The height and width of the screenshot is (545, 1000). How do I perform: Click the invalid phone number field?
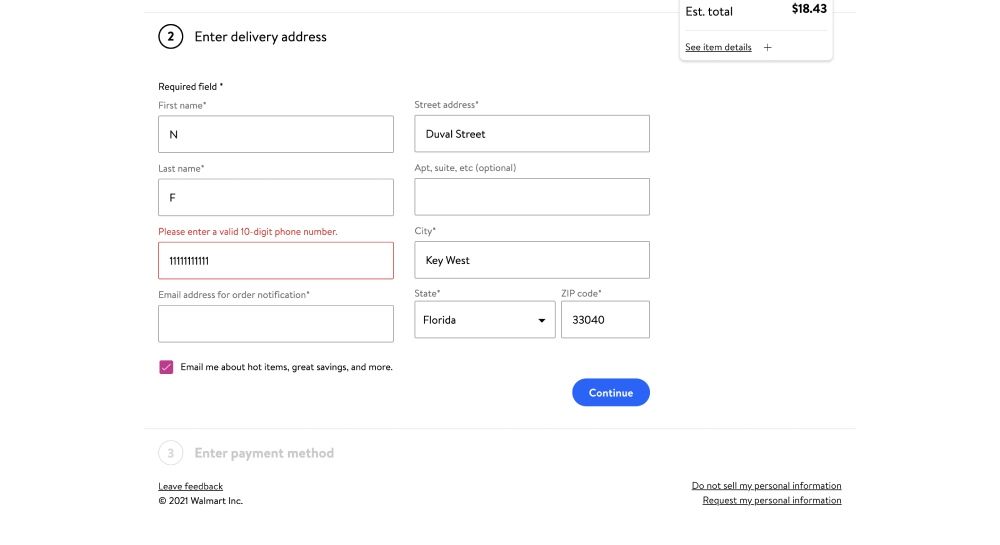276,261
